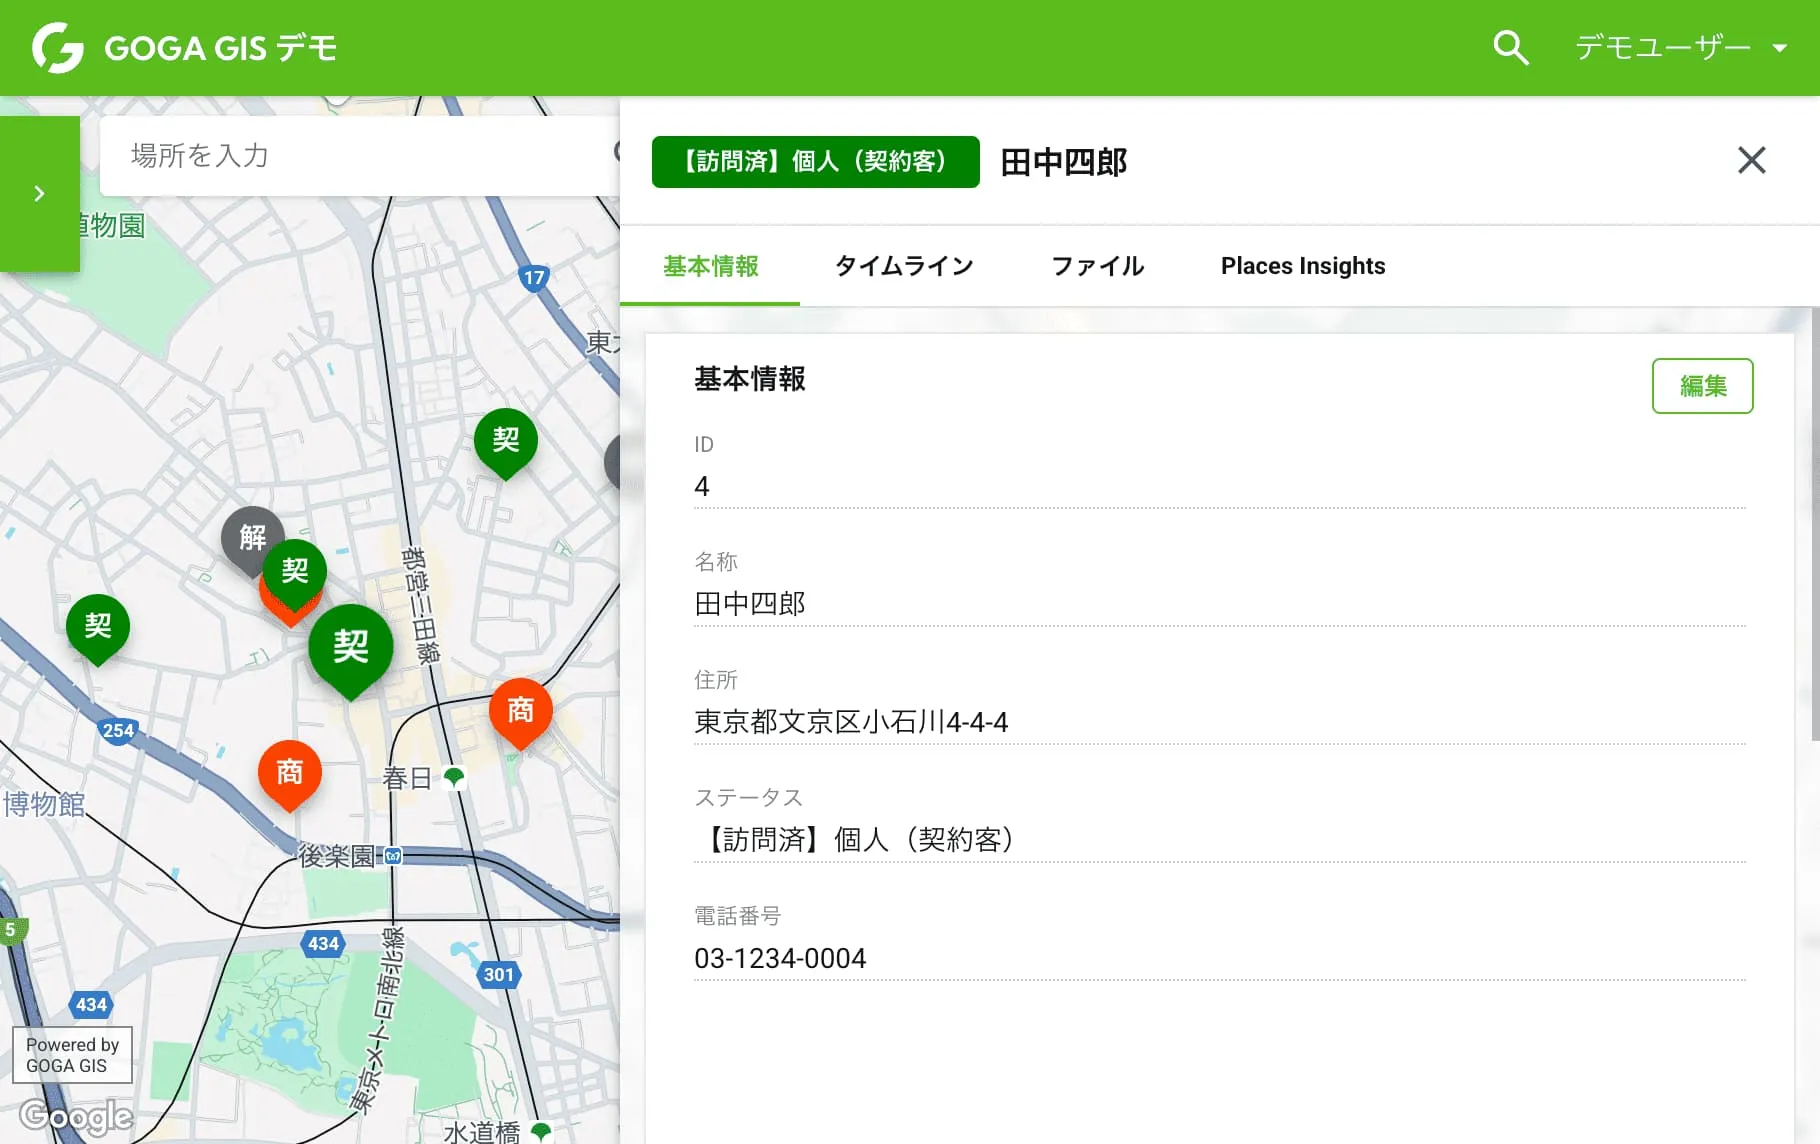
Task: Click the search magnifier icon in the header
Action: tap(1510, 47)
